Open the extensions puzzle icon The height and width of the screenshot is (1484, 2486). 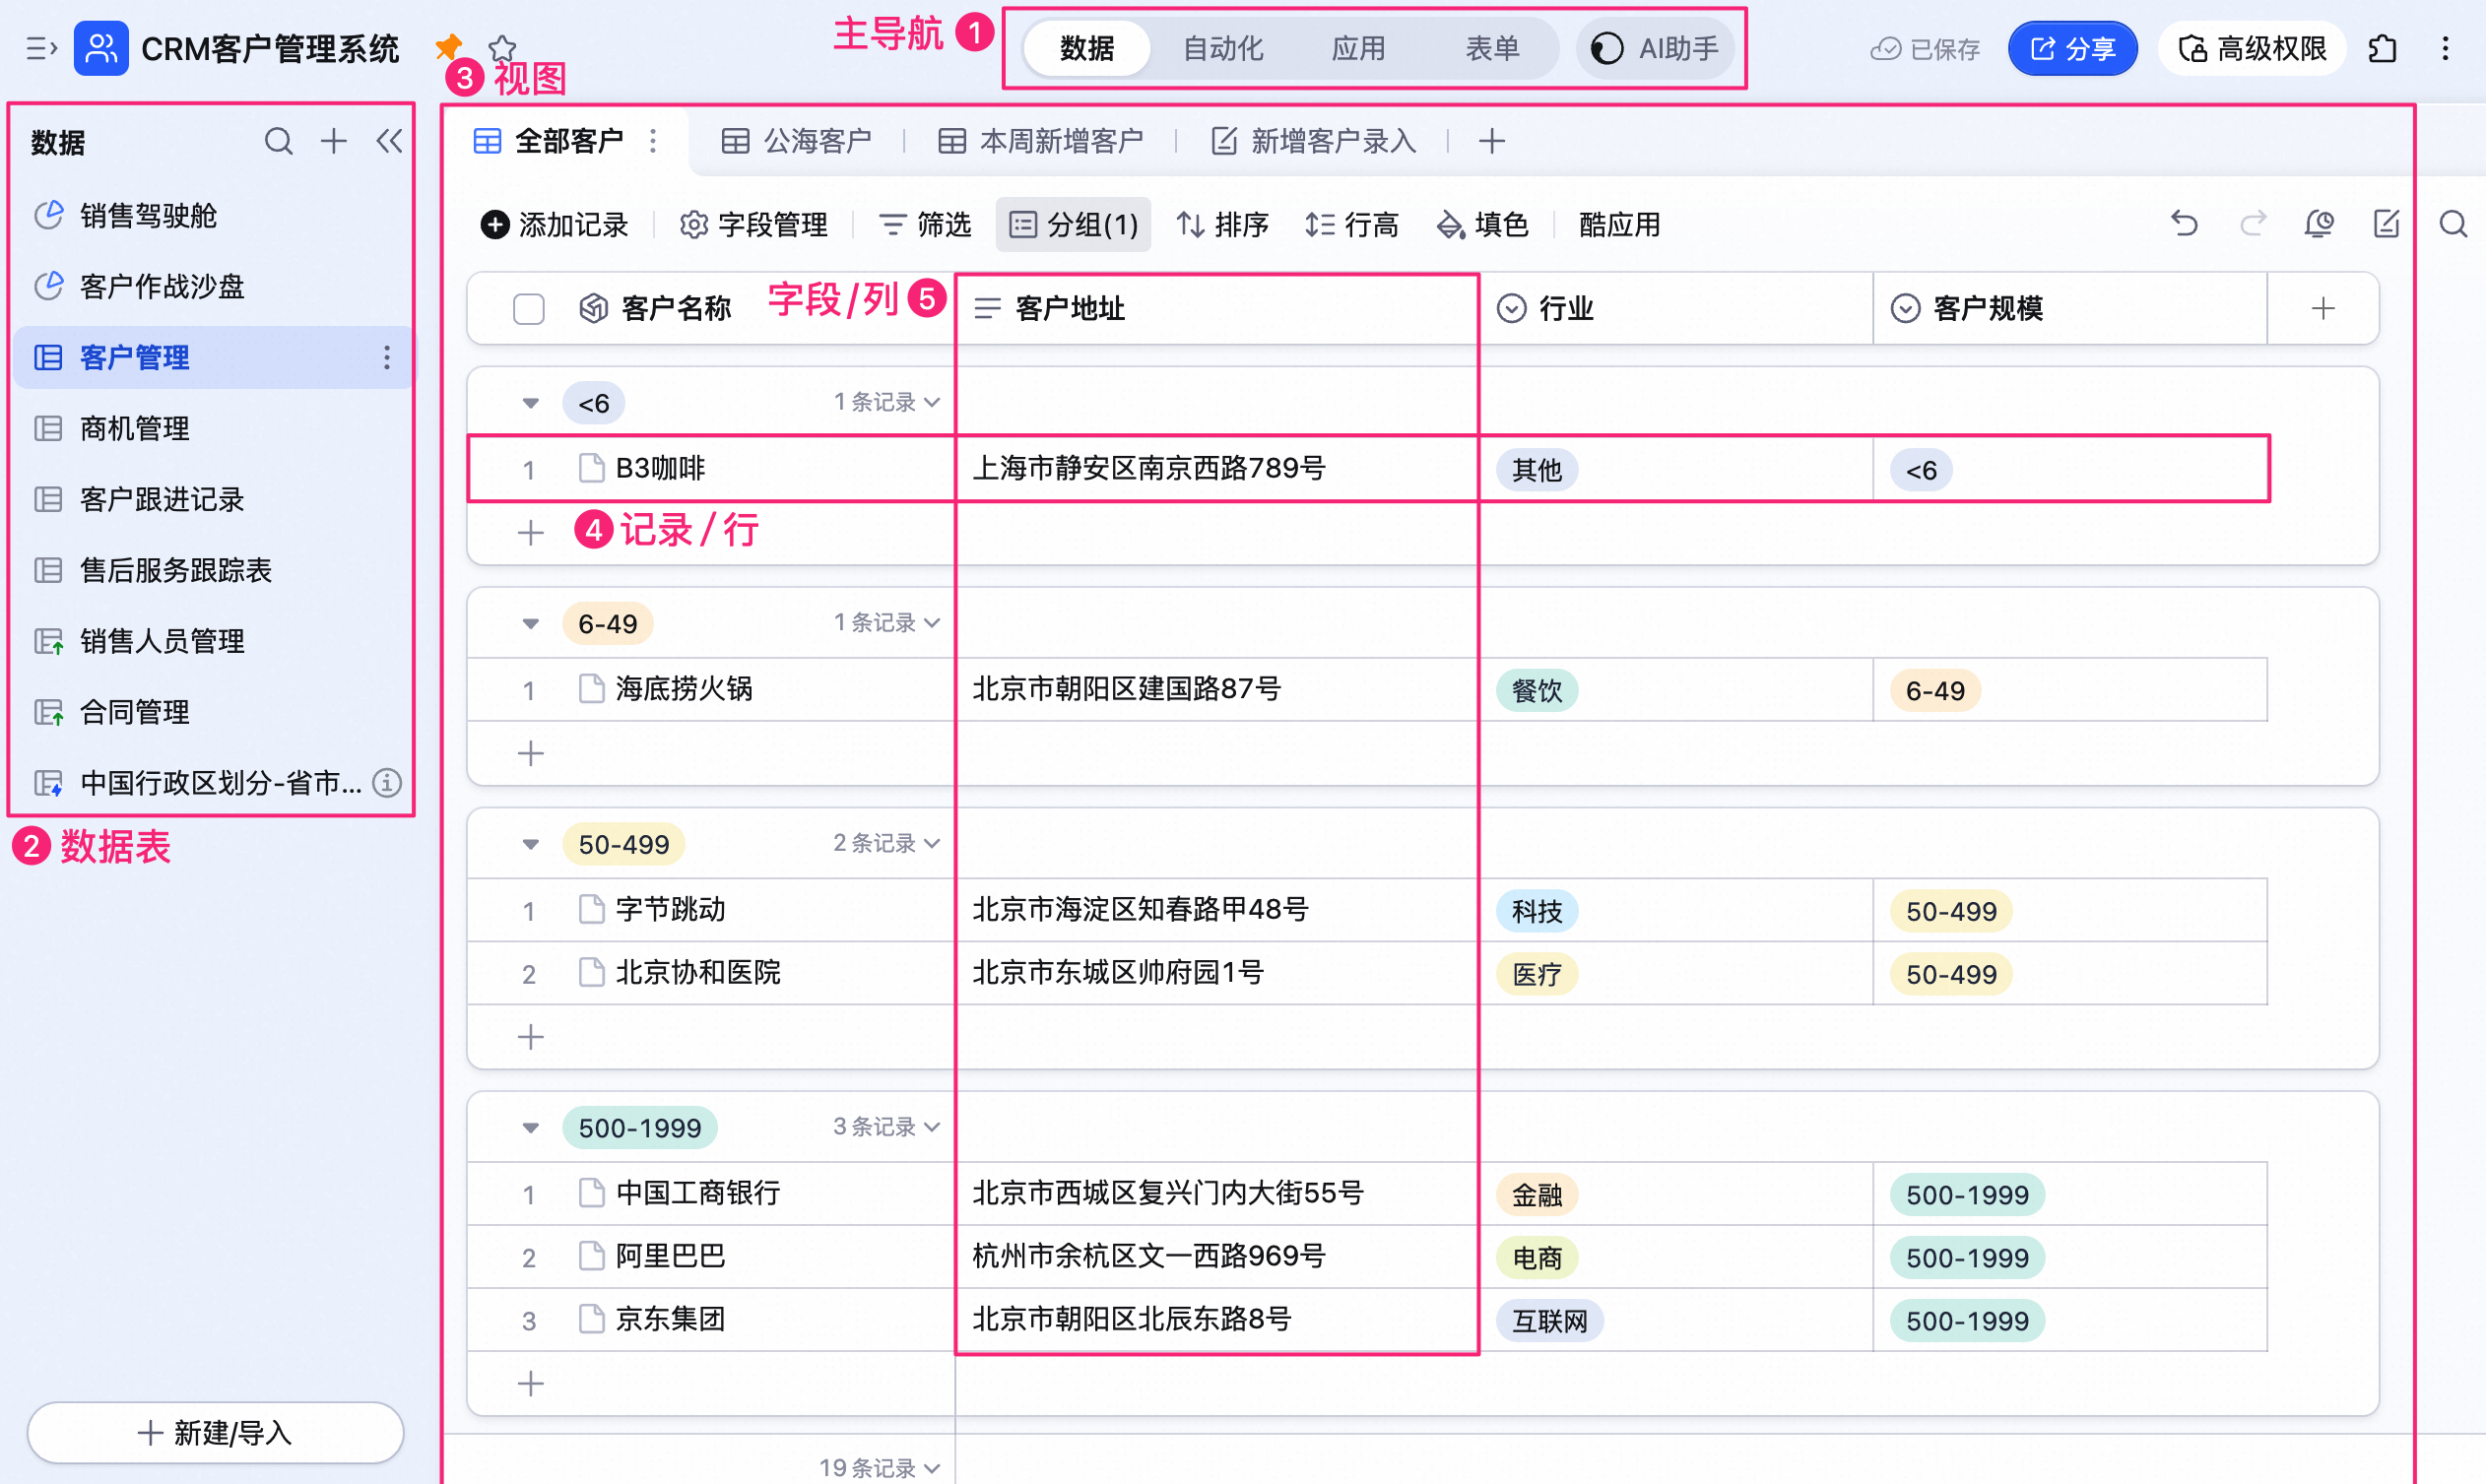point(2383,48)
